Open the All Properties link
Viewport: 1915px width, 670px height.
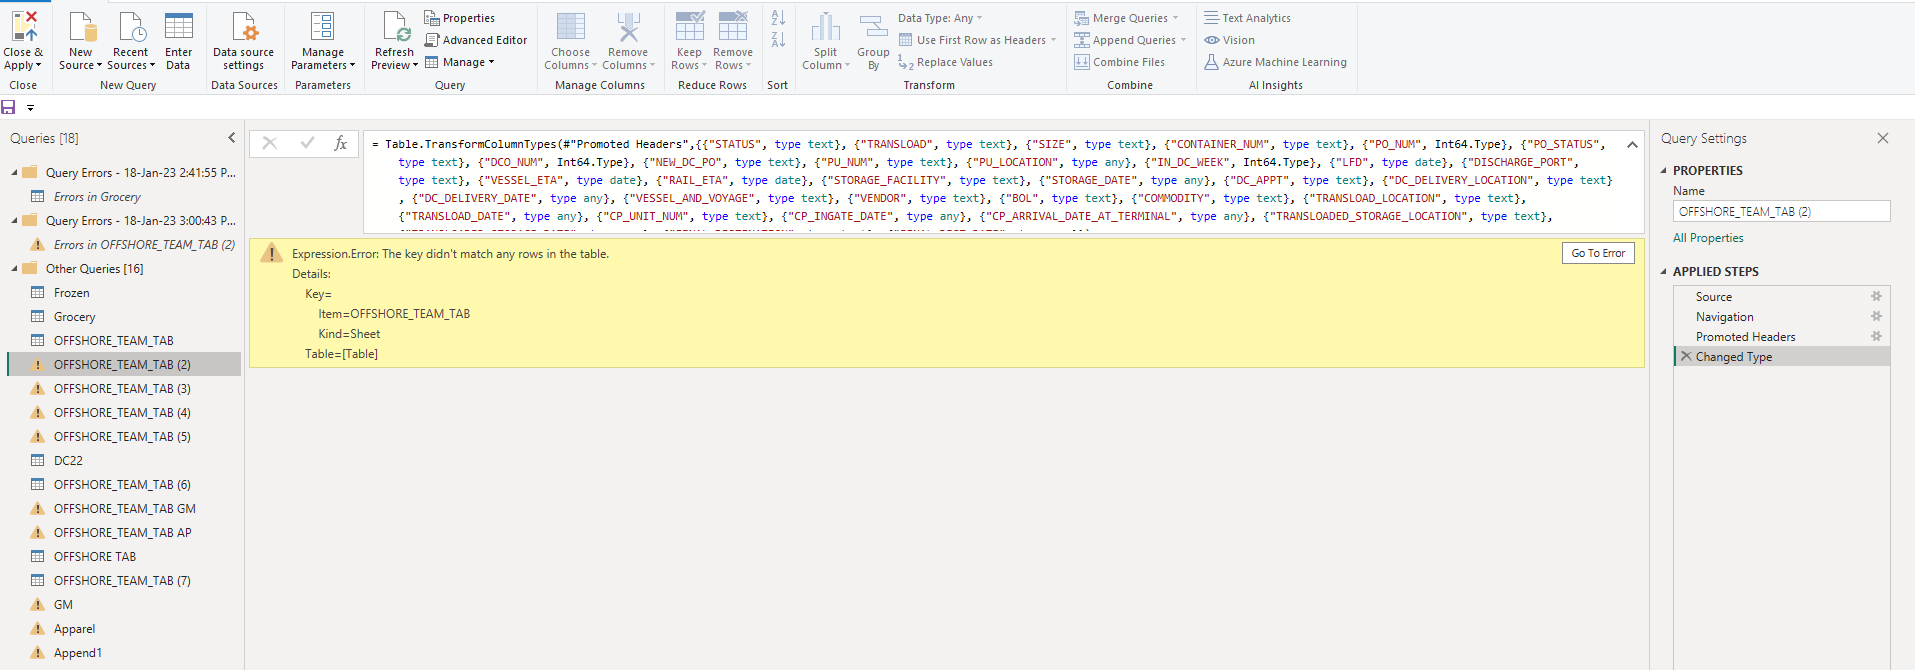(1708, 238)
